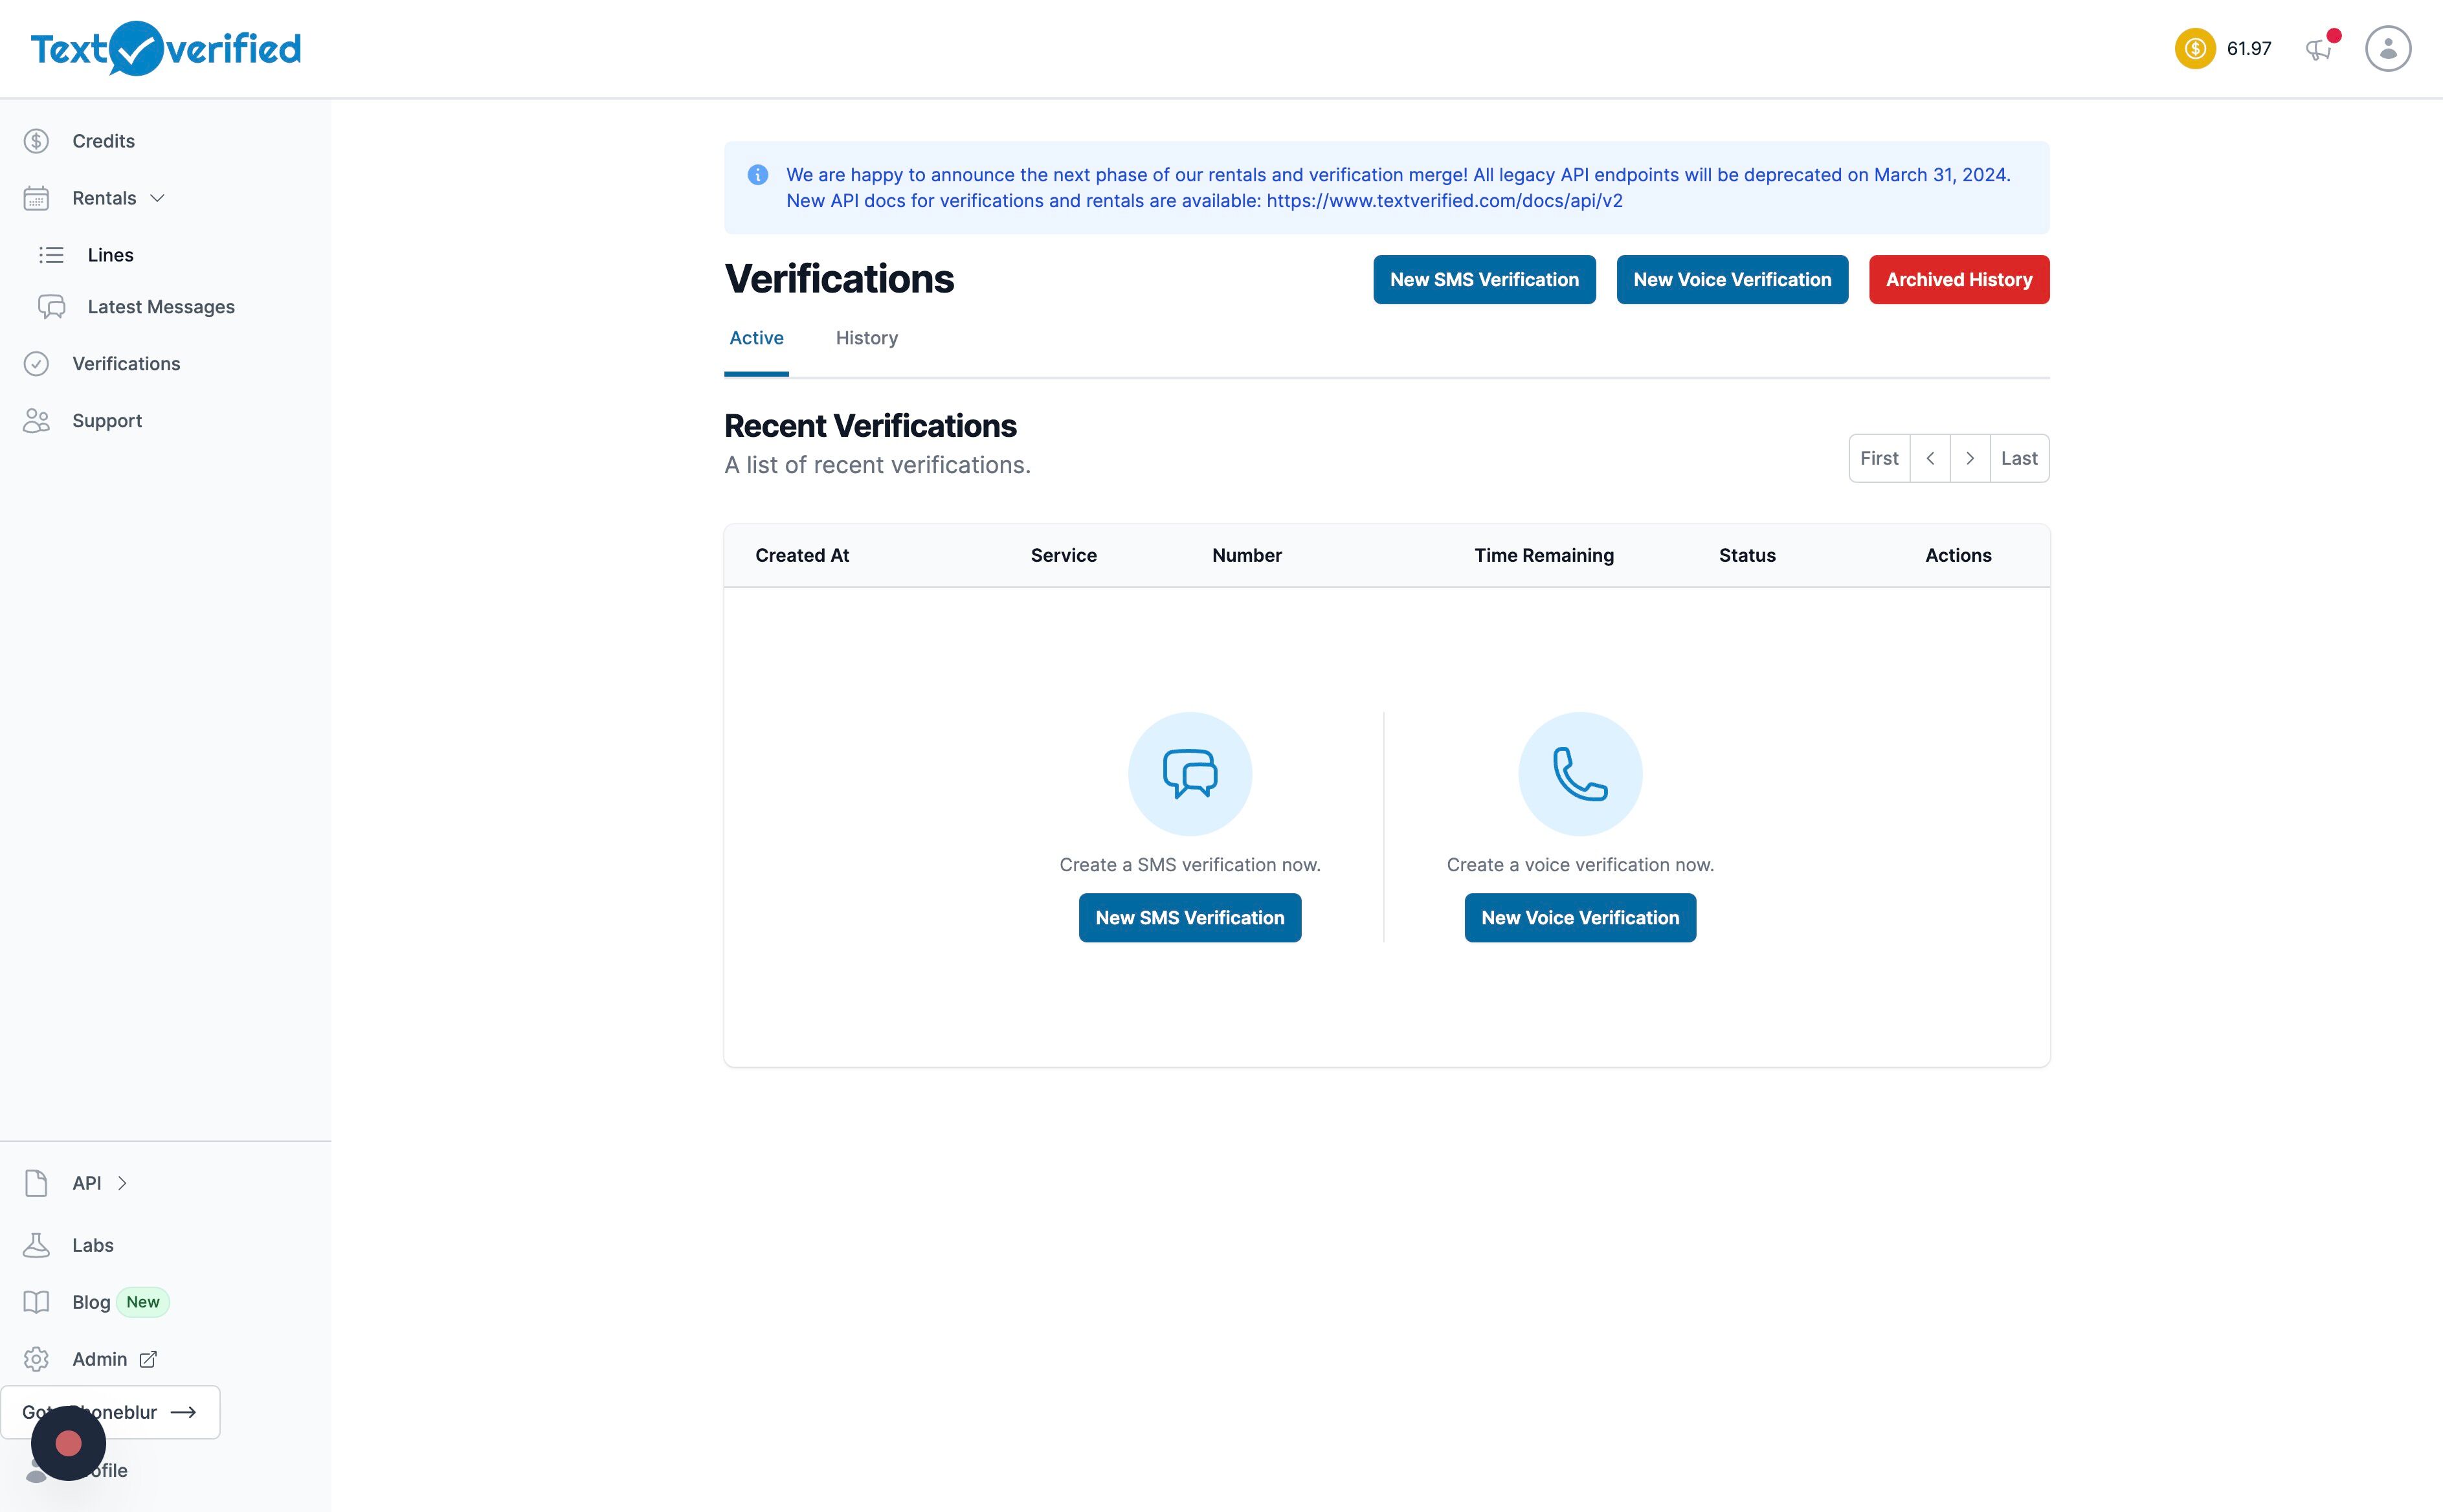2443x1512 pixels.
Task: Click the Textverified logo
Action: tap(166, 48)
